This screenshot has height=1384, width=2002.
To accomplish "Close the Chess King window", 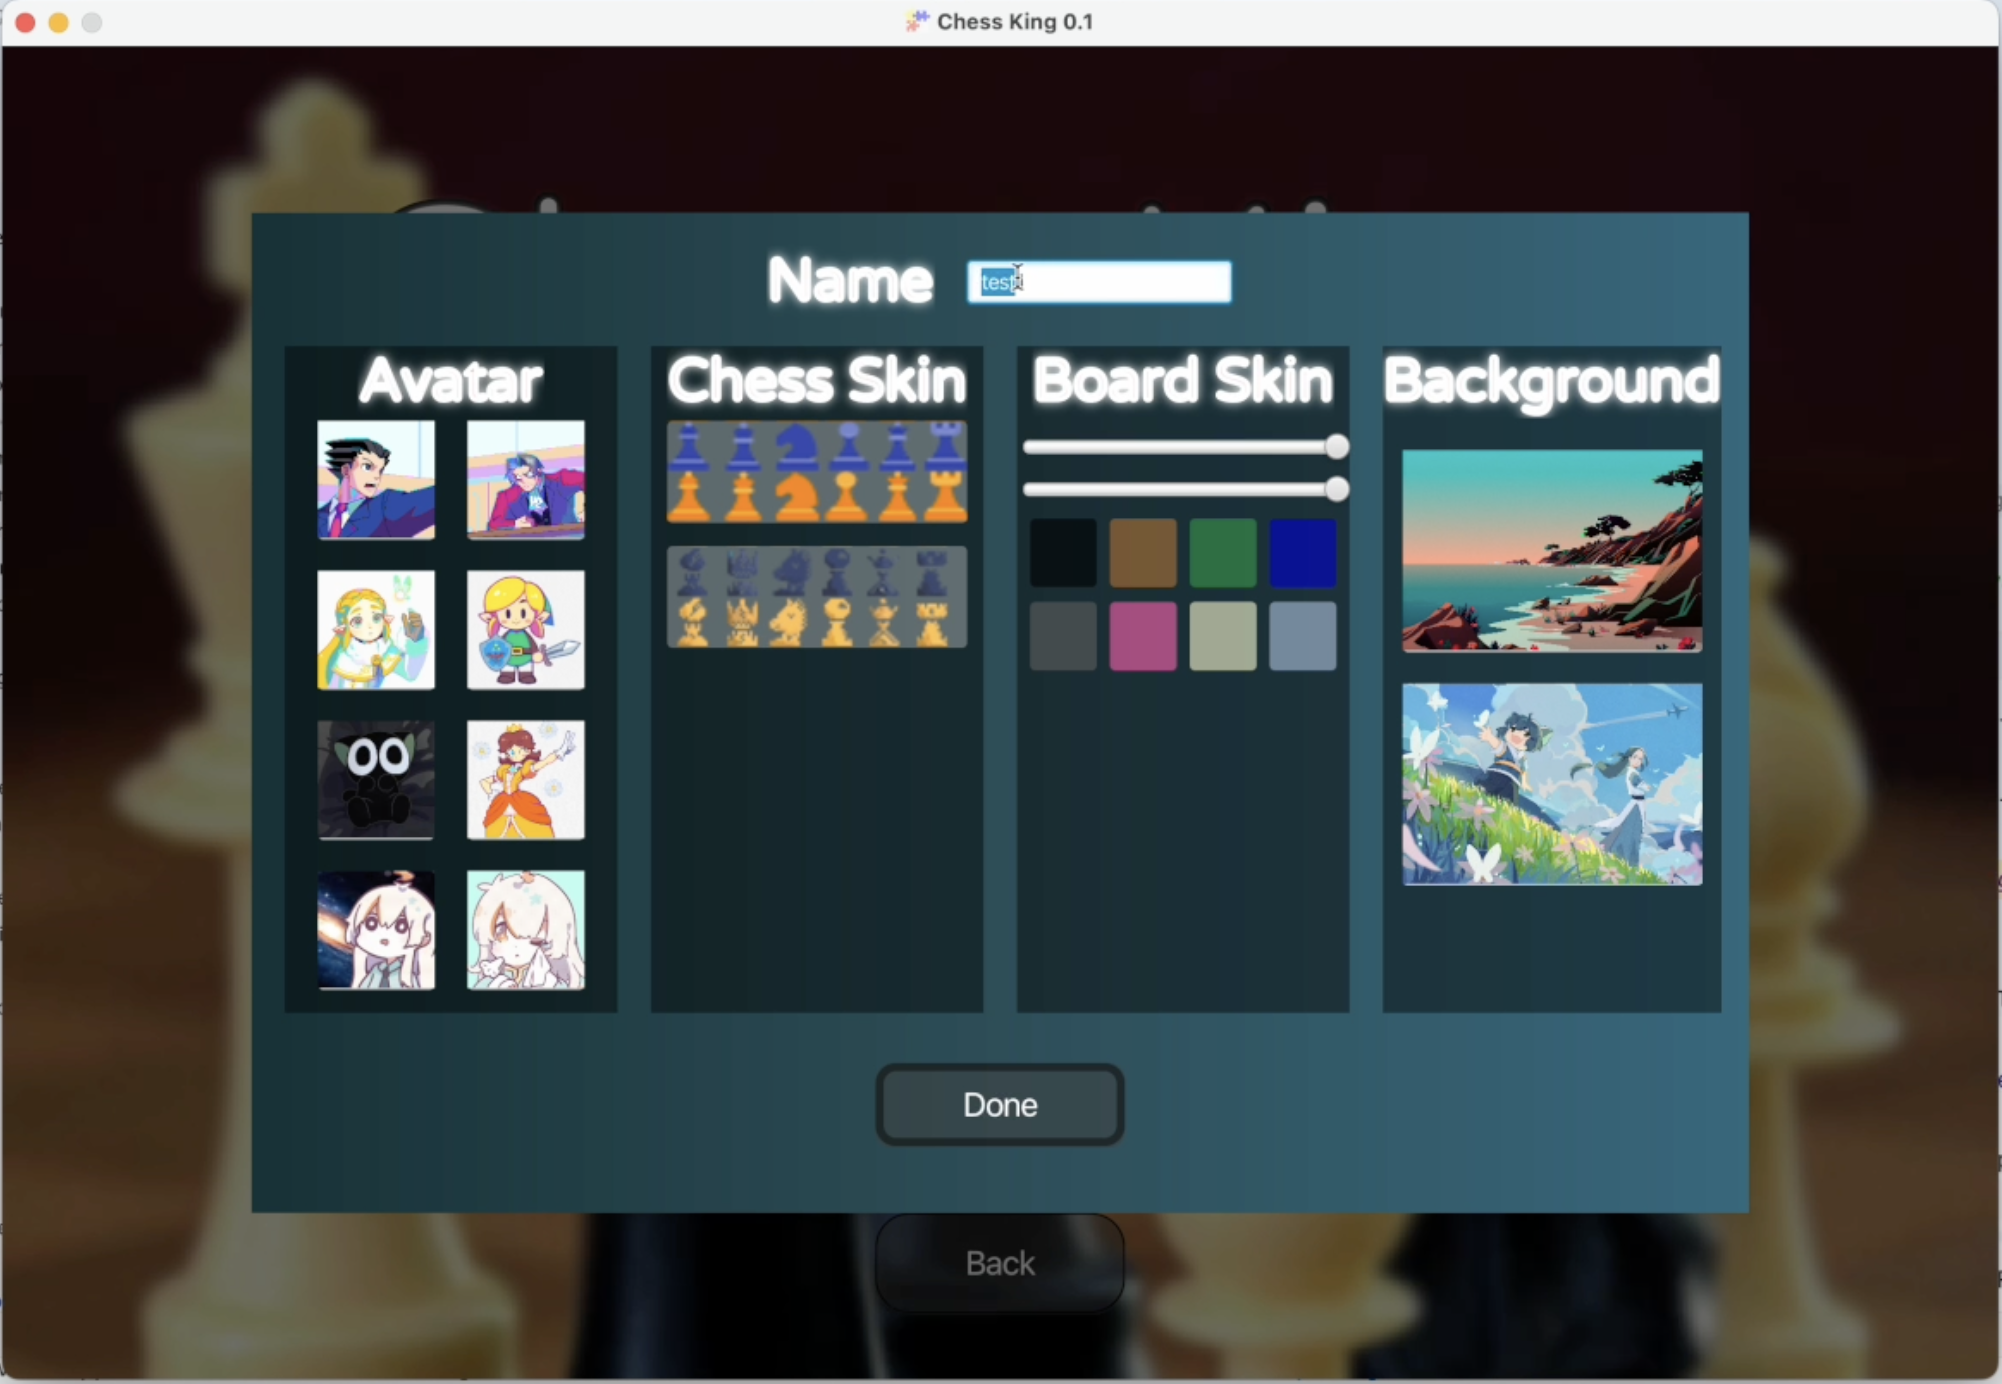I will pos(26,22).
